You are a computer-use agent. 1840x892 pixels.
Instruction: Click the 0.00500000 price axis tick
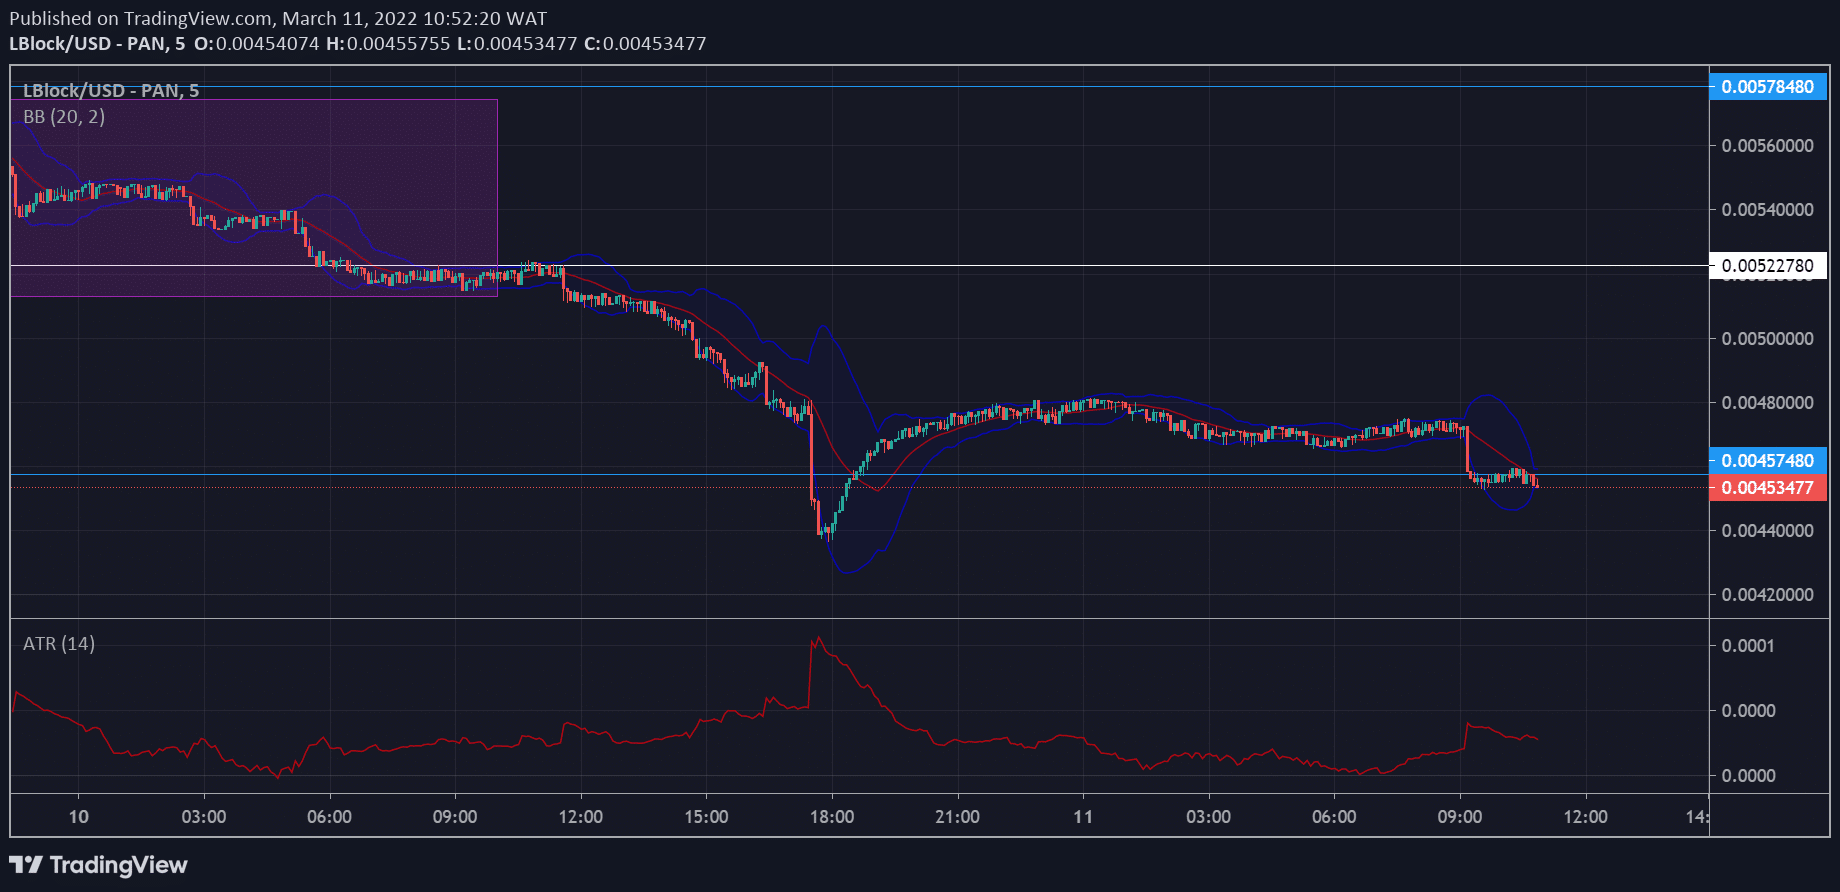[1767, 339]
